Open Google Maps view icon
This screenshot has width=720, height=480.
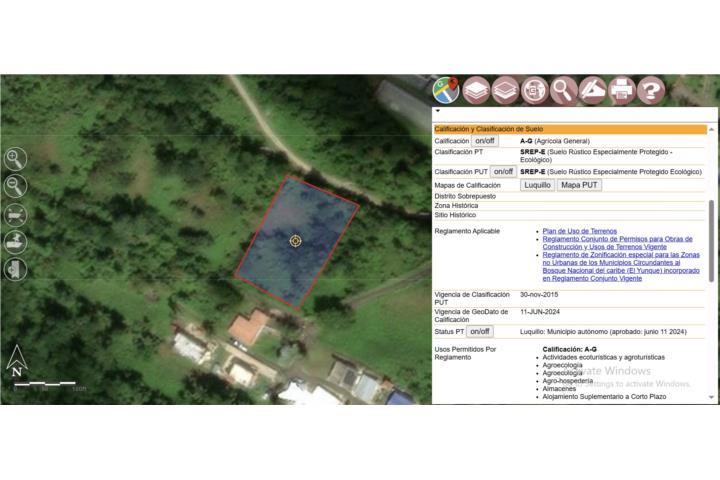pos(445,90)
